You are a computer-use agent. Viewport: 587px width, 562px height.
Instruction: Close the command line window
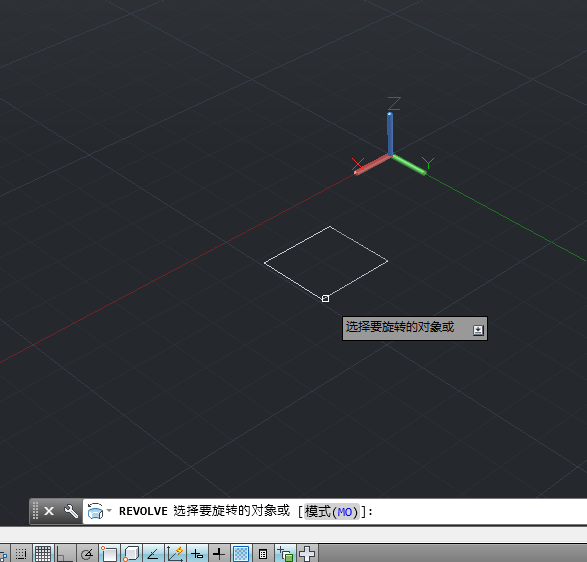[x=49, y=511]
